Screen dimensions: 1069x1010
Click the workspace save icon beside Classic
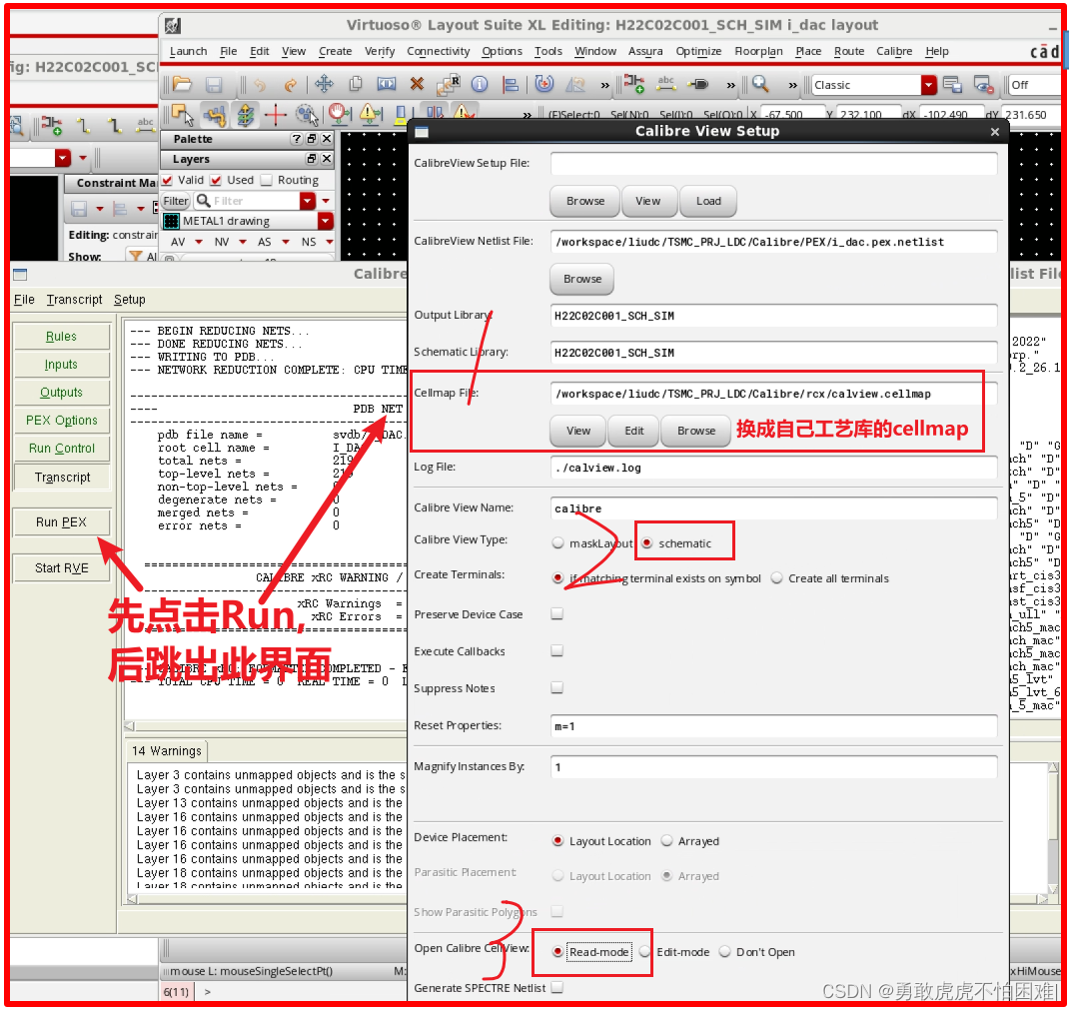coord(952,85)
